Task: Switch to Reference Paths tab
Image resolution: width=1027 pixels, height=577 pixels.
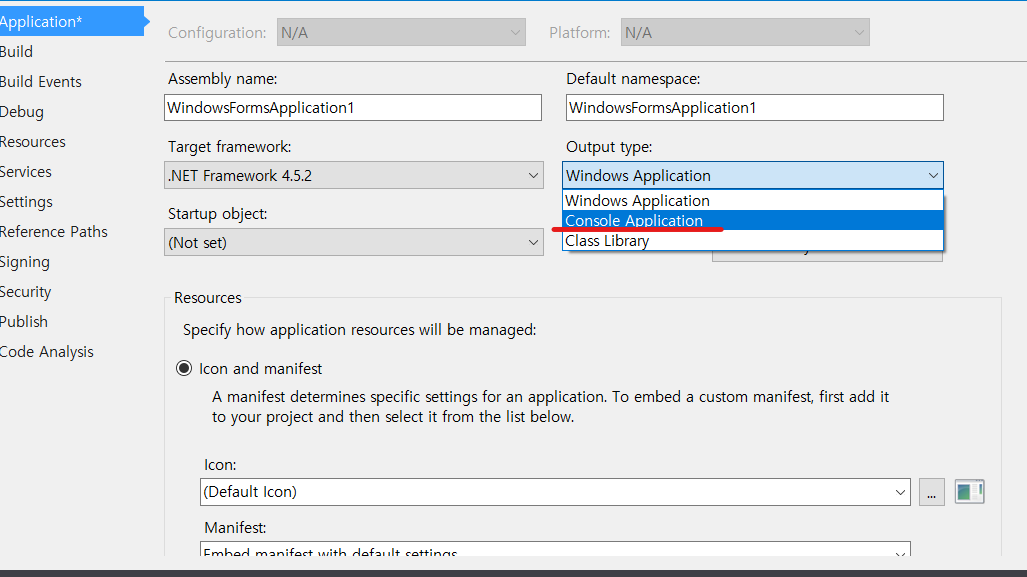Action: (x=54, y=232)
